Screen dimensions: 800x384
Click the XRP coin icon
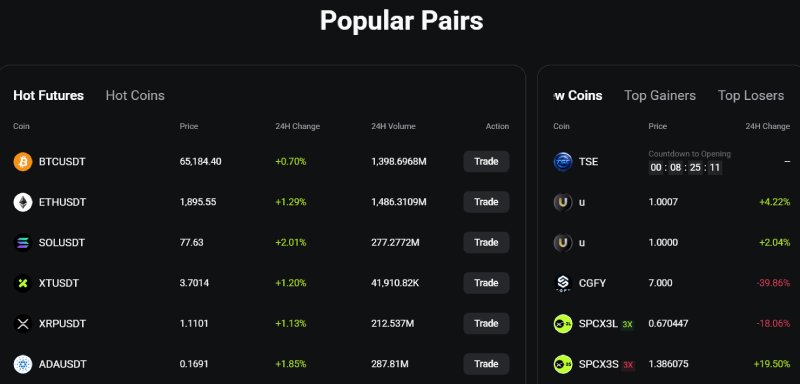pyautogui.click(x=22, y=323)
